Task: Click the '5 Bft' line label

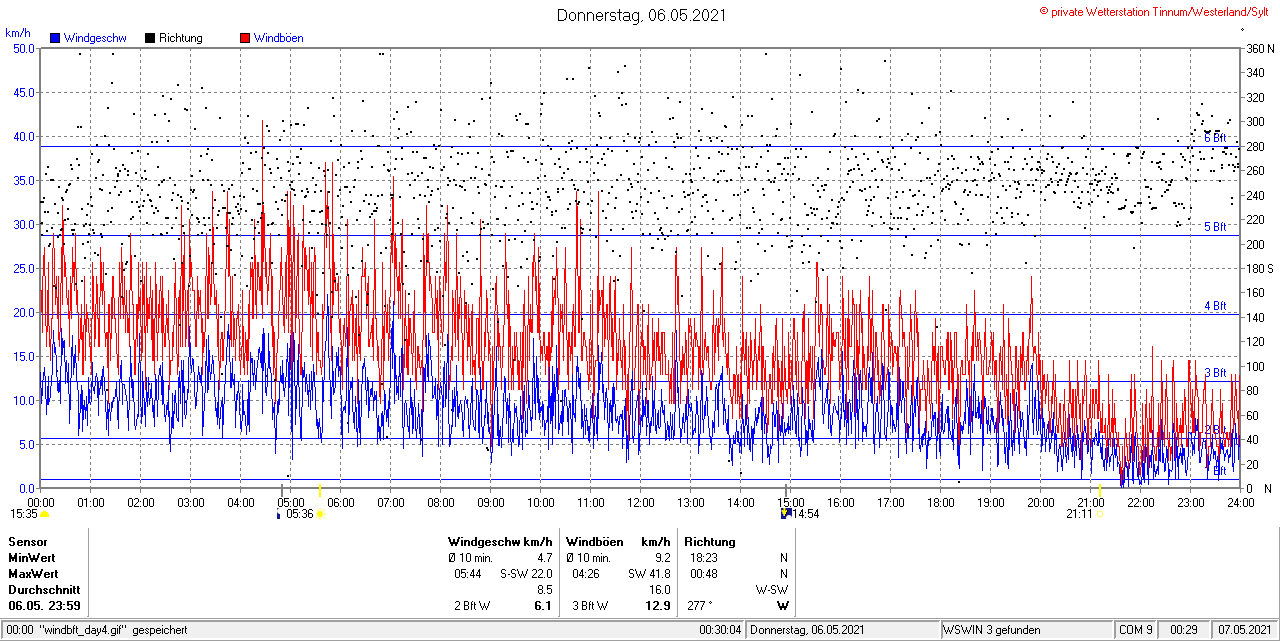Action: tap(1214, 227)
